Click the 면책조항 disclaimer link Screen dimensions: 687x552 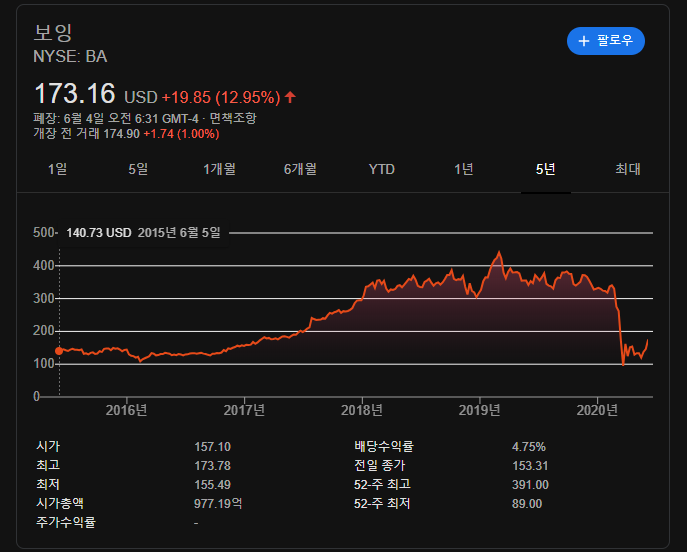point(233,118)
